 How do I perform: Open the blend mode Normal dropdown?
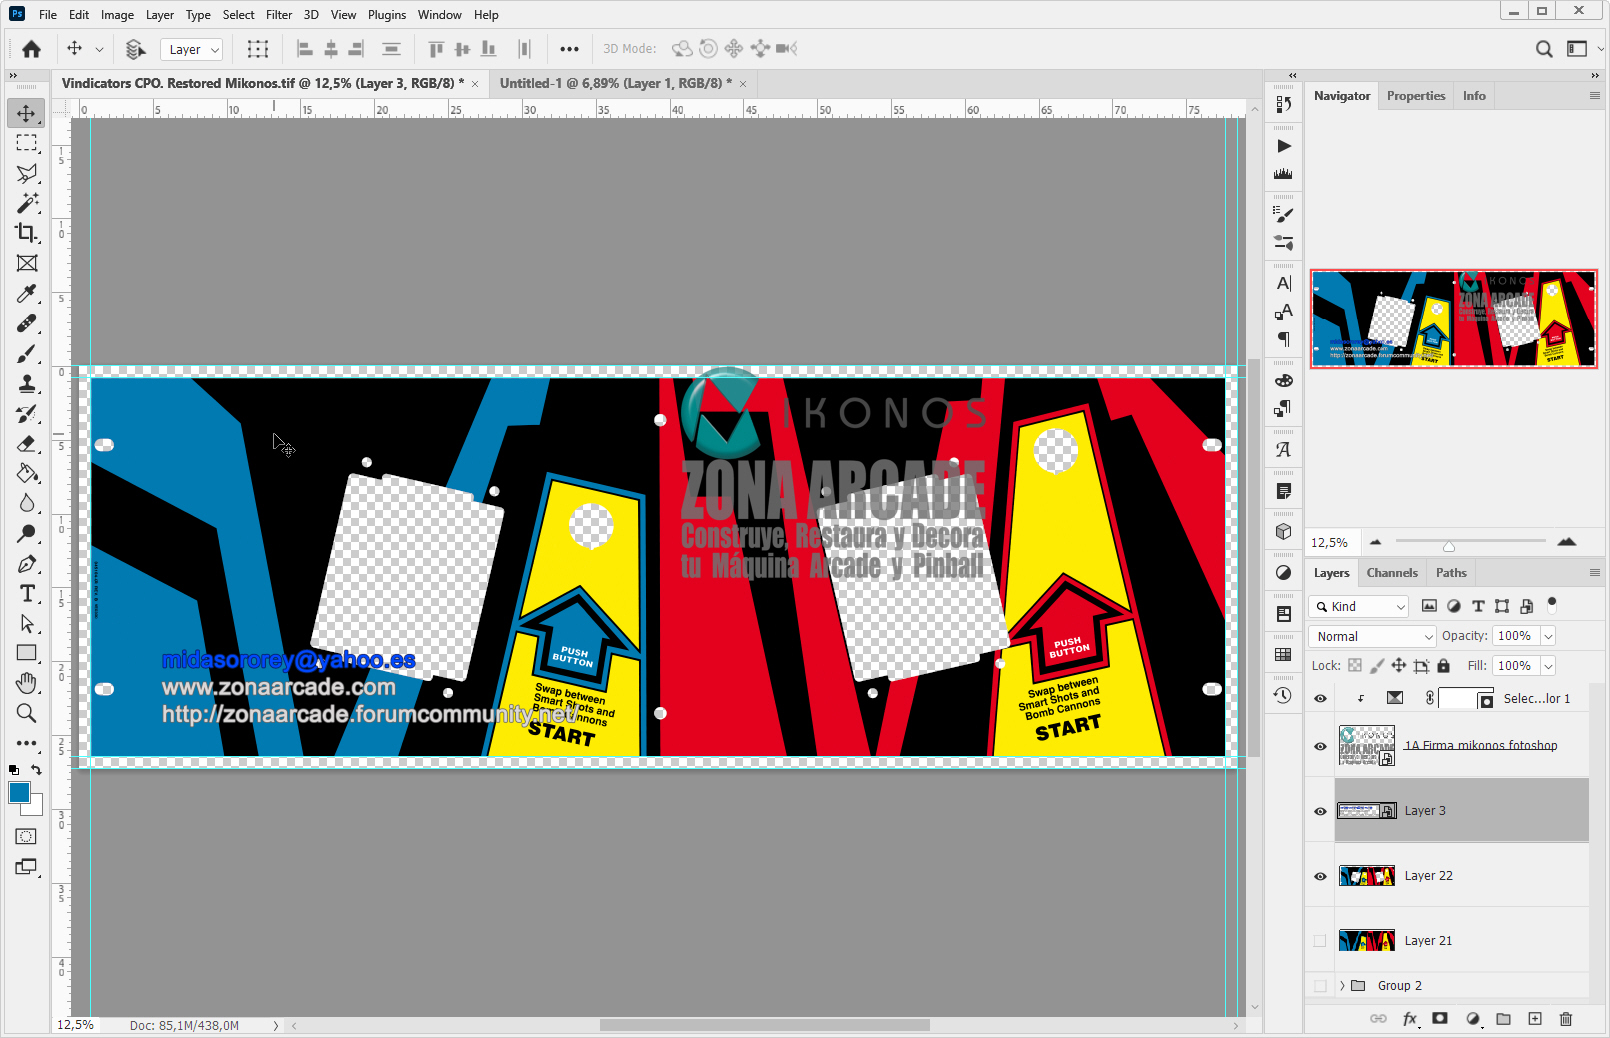coord(1372,636)
